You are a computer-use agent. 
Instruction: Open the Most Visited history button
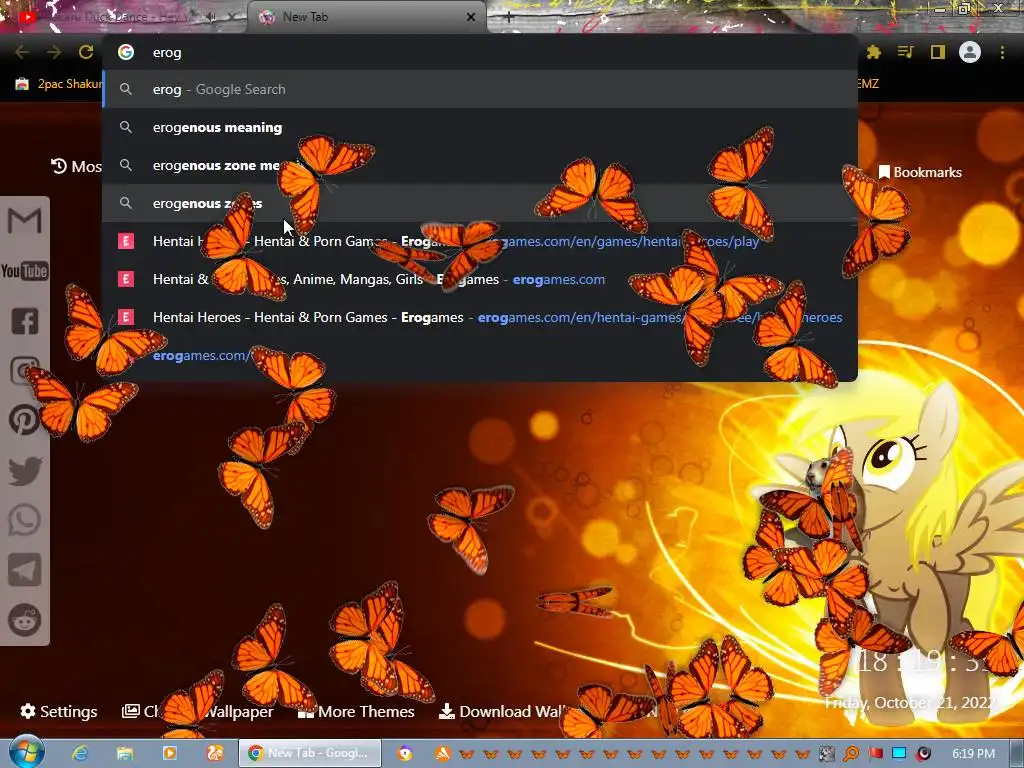(76, 167)
